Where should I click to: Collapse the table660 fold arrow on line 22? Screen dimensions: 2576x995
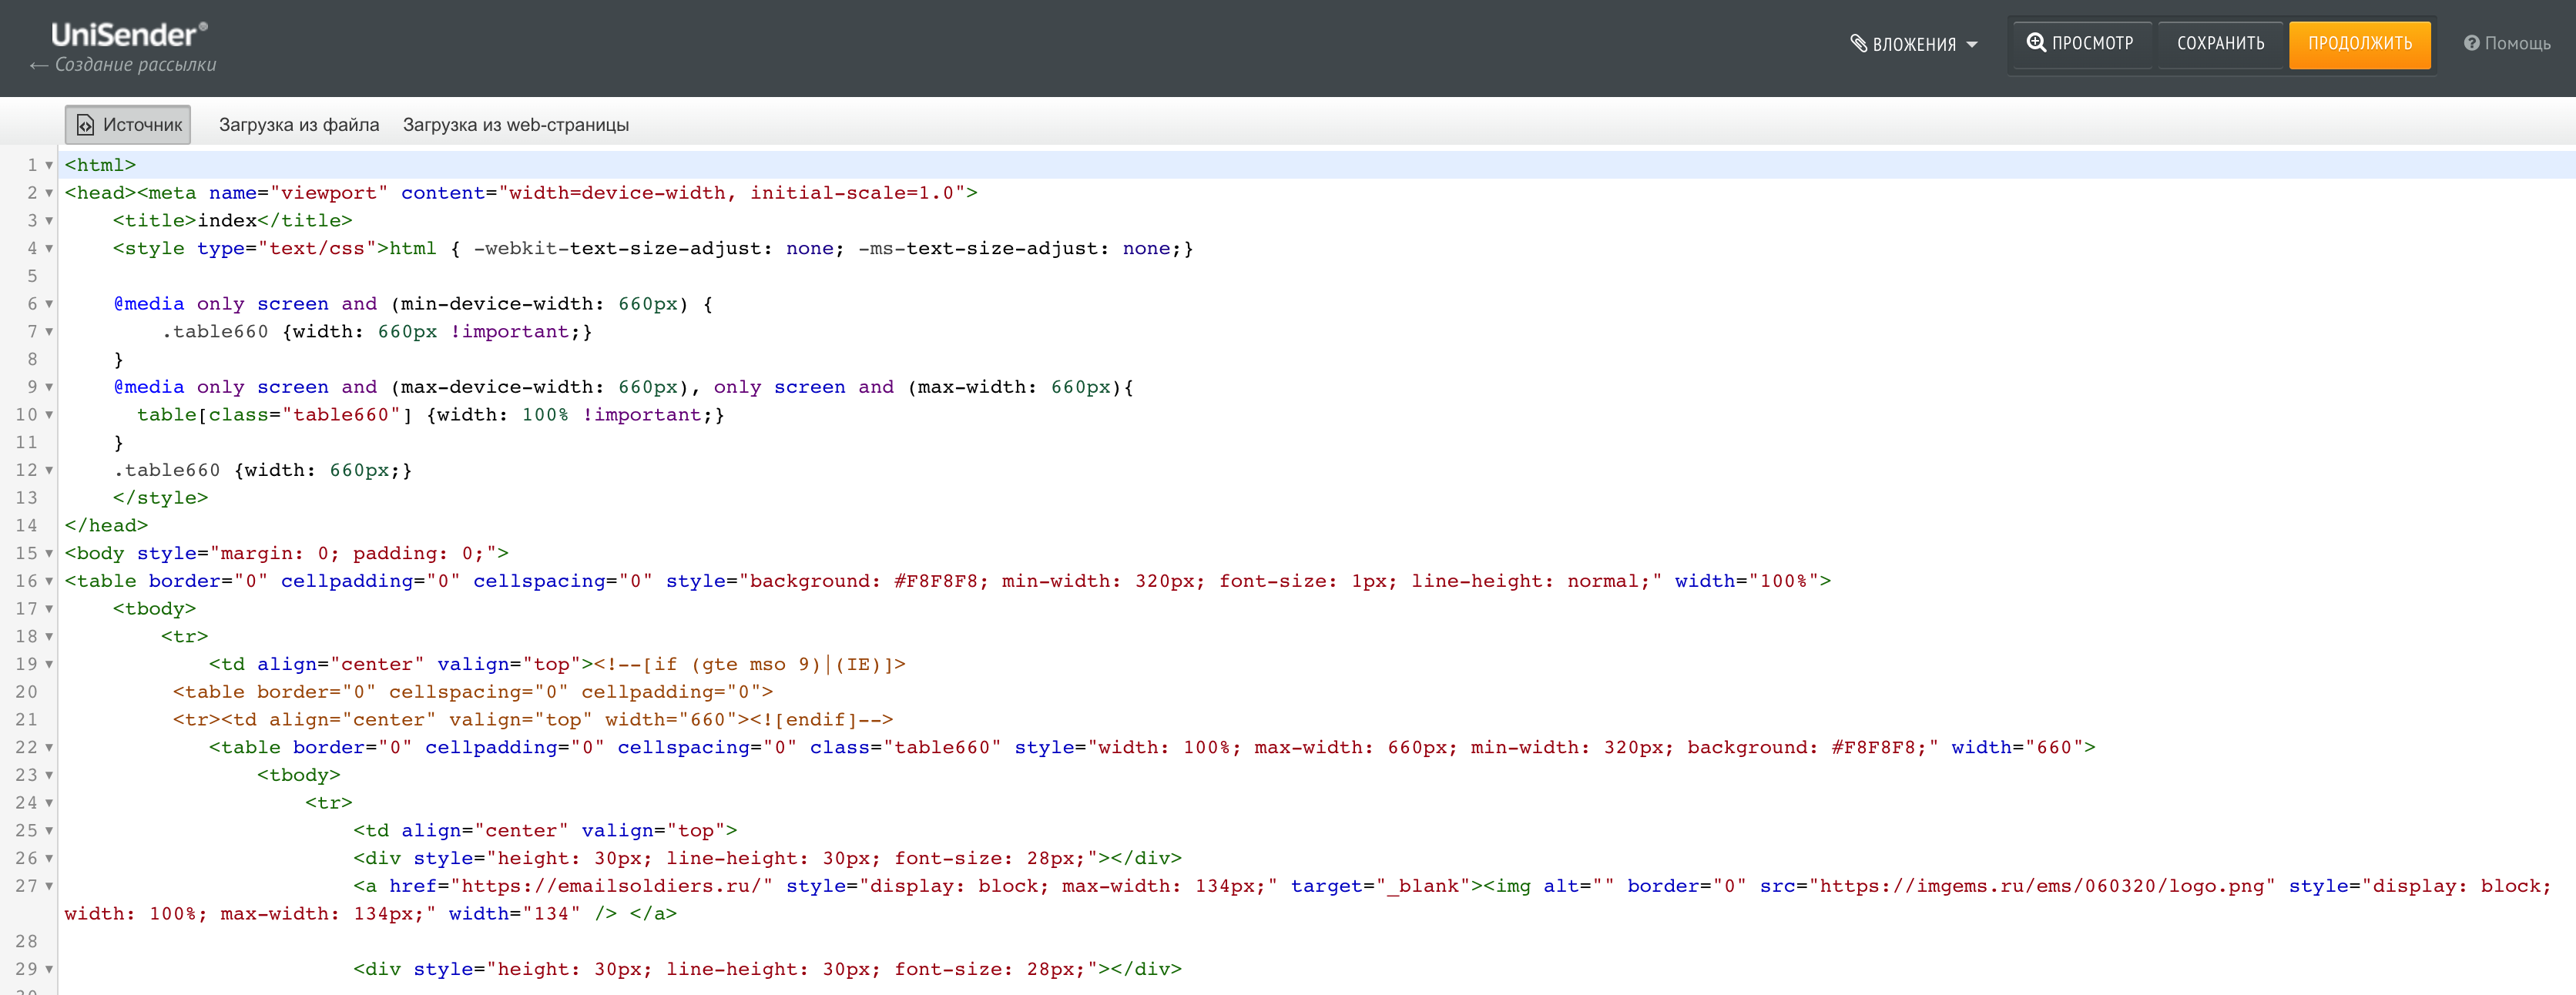pos(49,748)
